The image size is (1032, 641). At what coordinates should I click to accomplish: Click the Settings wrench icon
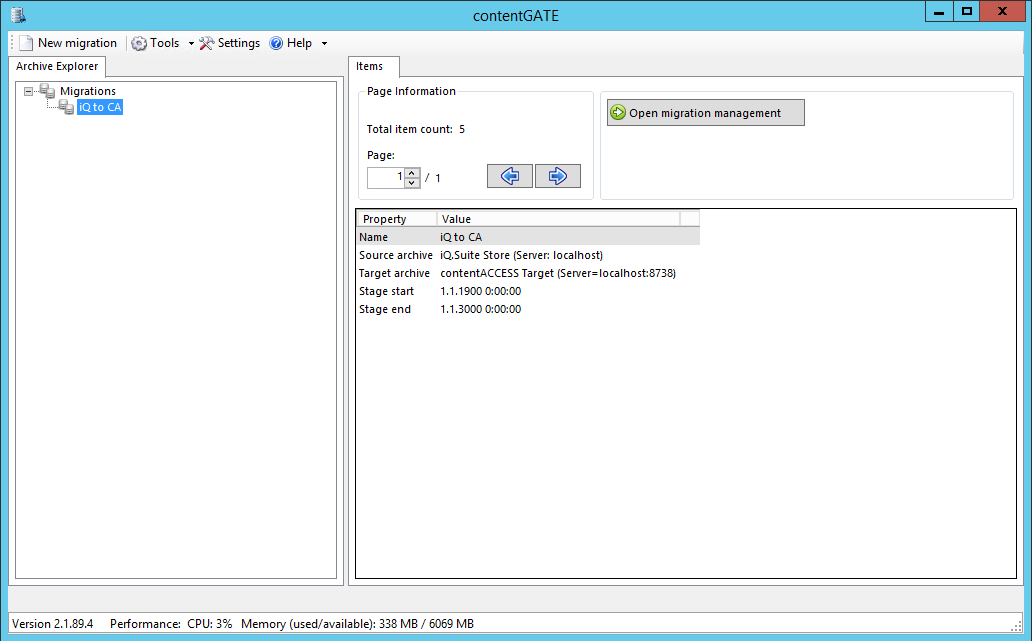point(207,43)
